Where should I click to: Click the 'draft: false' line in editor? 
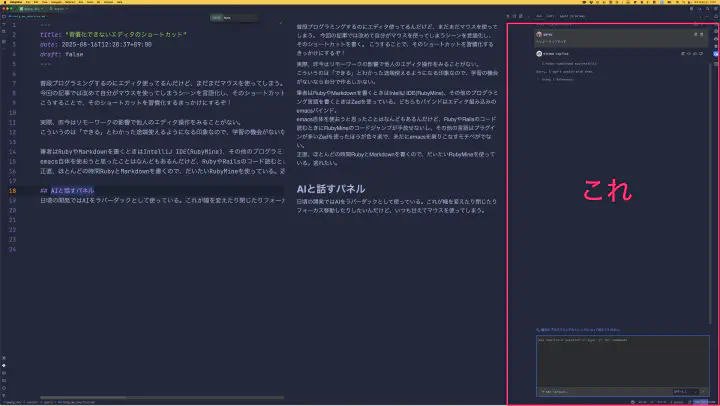(x=62, y=54)
